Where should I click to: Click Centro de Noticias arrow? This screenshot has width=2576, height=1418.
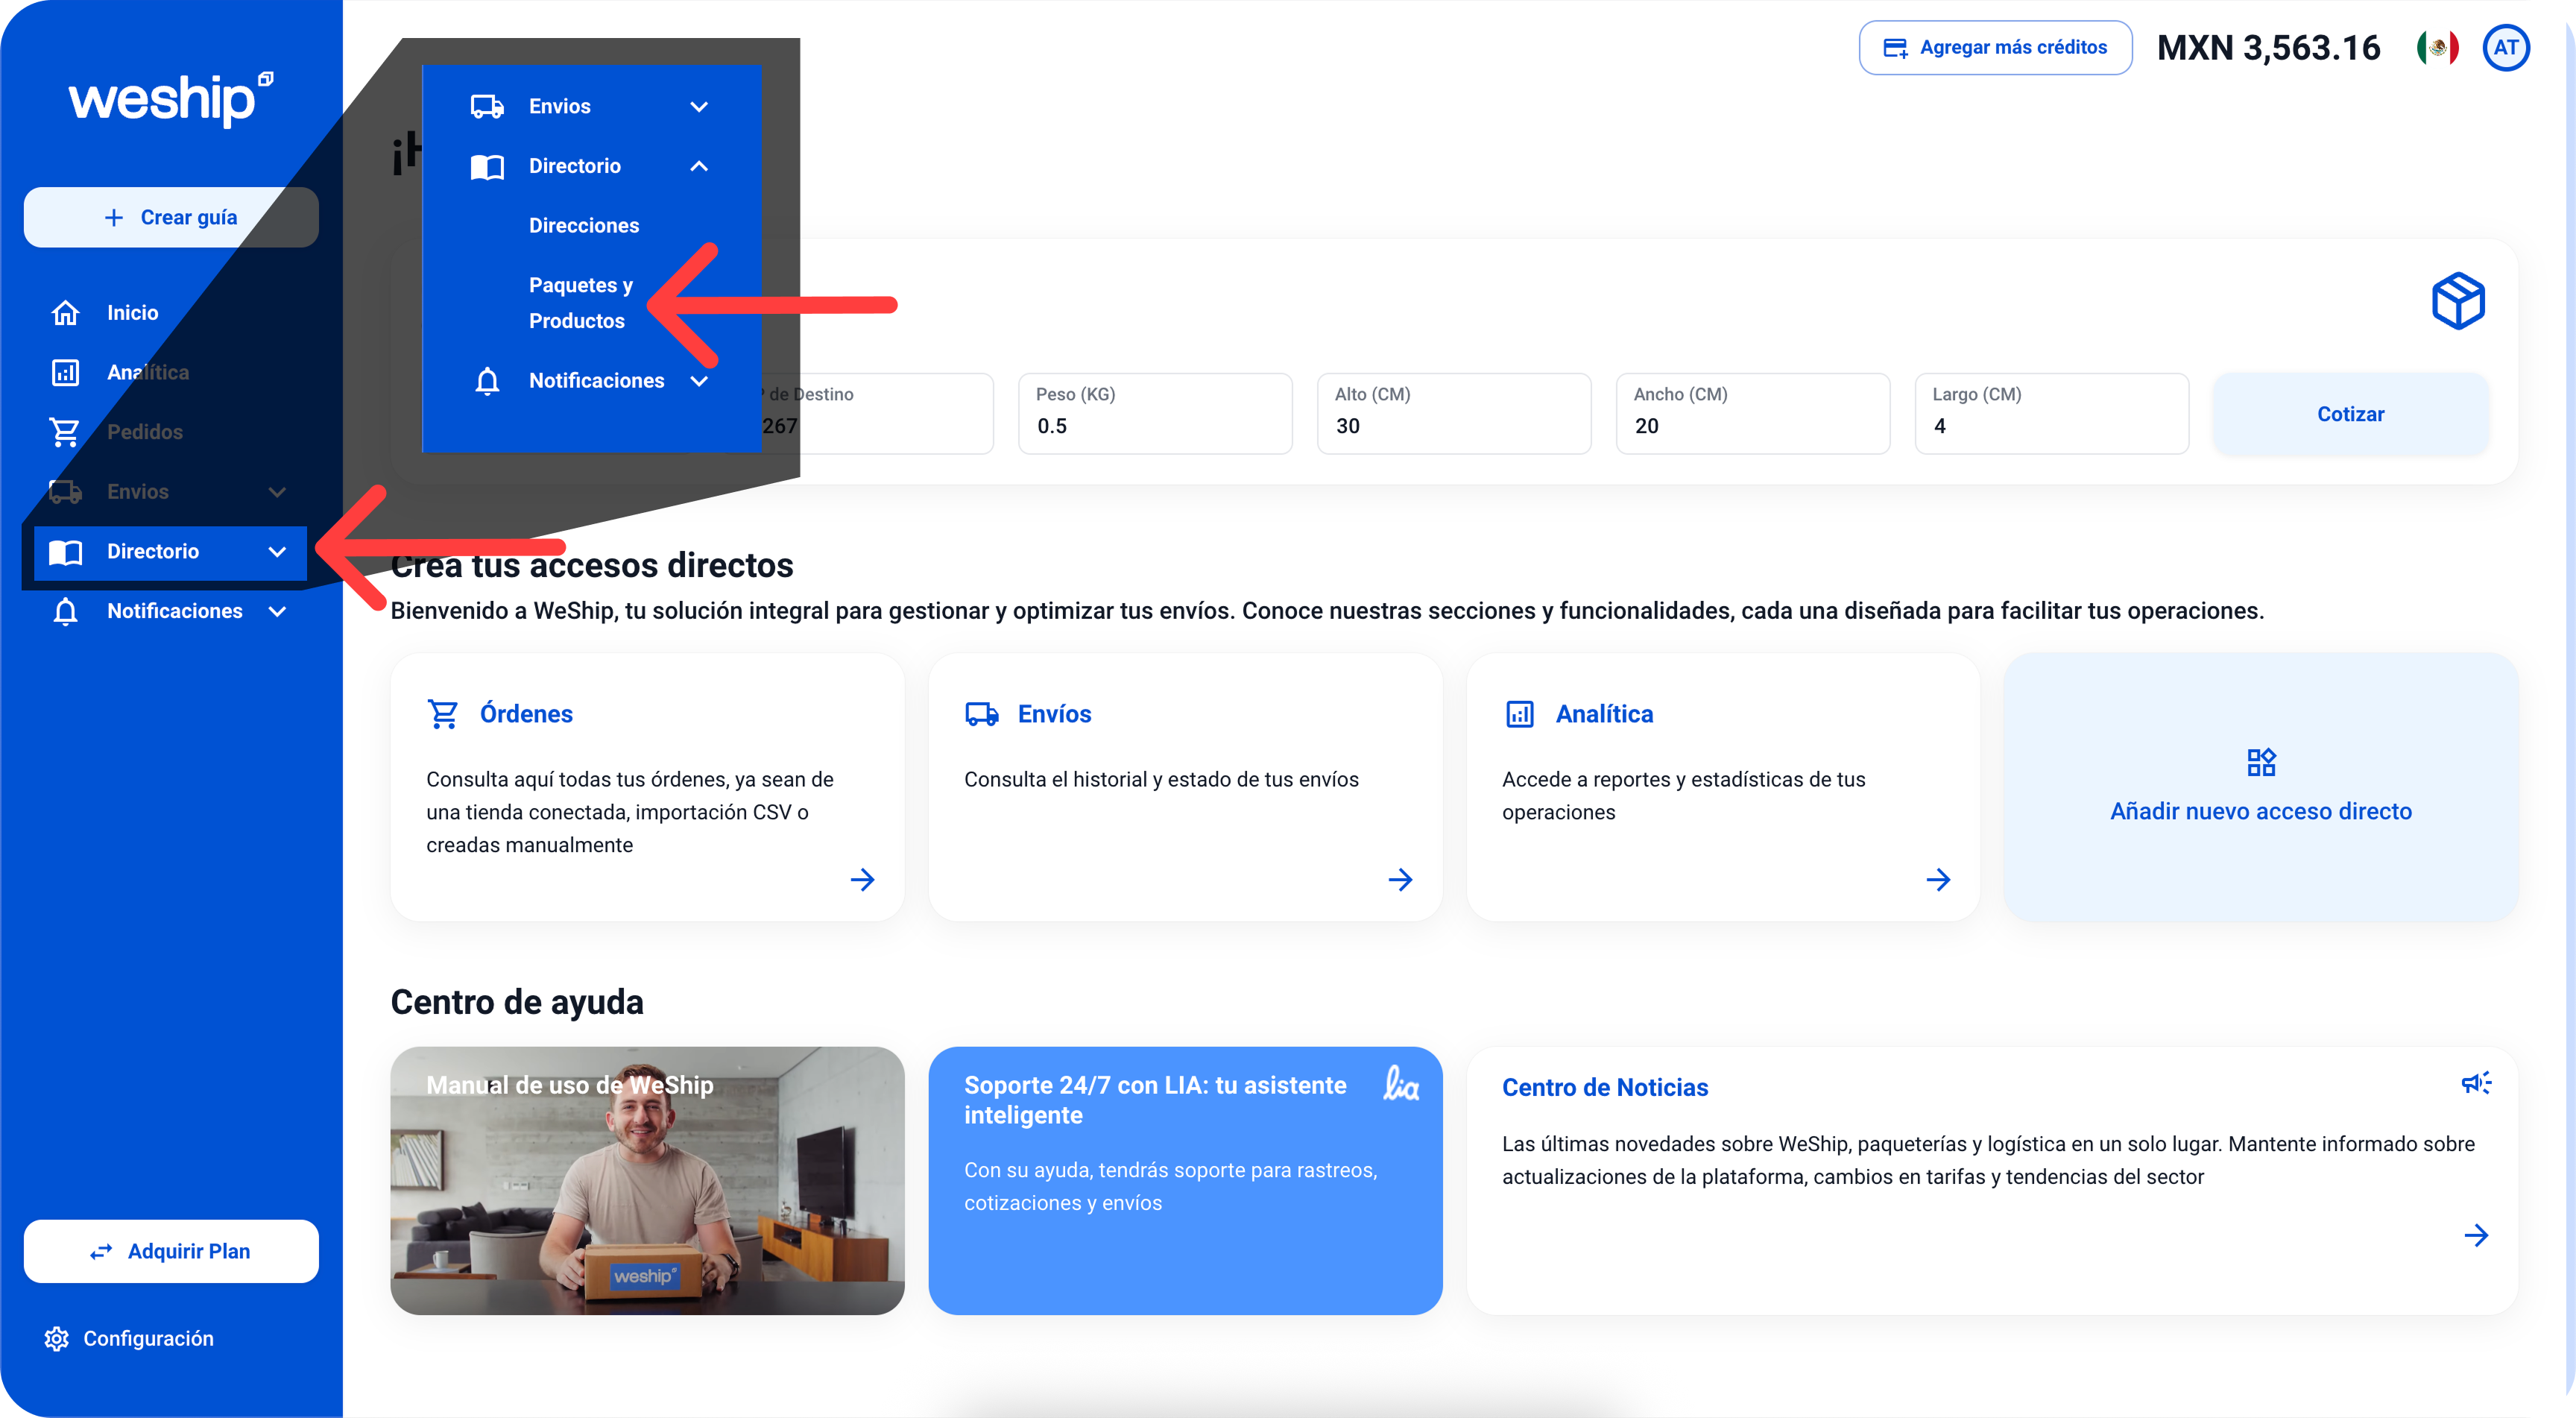[2476, 1236]
